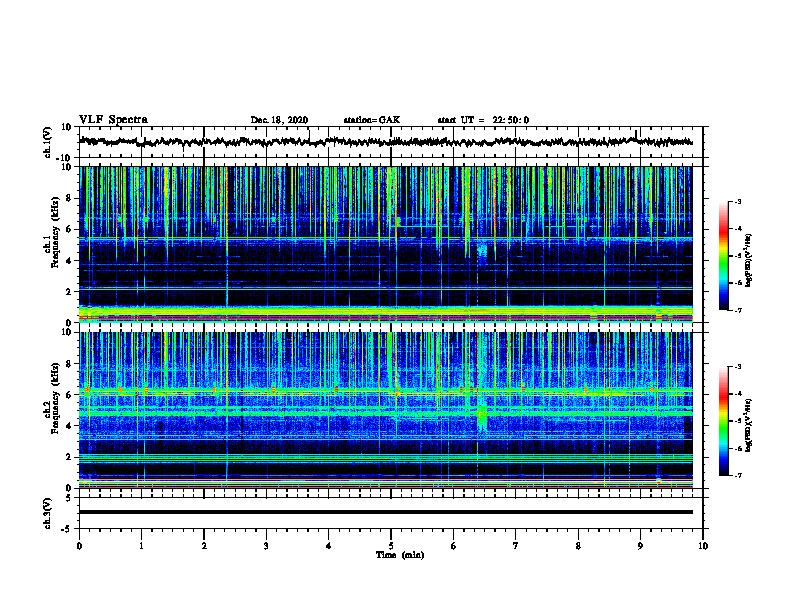Click the ch.3 flat black signal line
792x612 pixels.
[385, 512]
